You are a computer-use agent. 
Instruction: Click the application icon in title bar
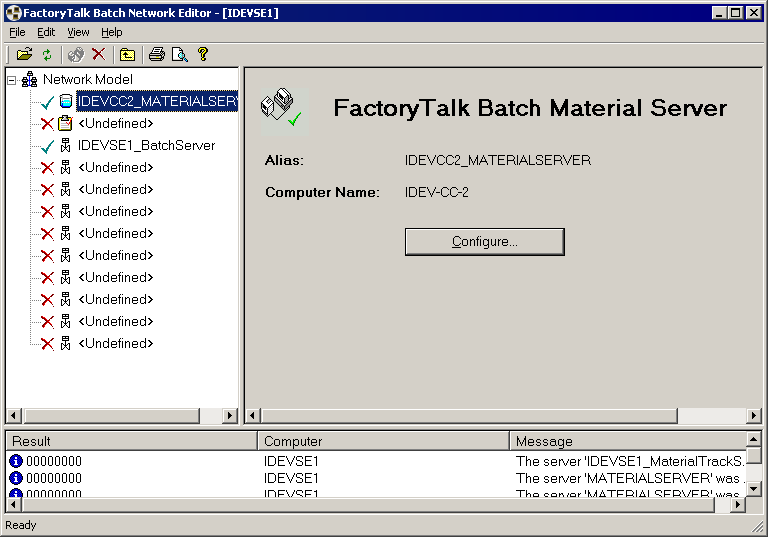(x=14, y=13)
